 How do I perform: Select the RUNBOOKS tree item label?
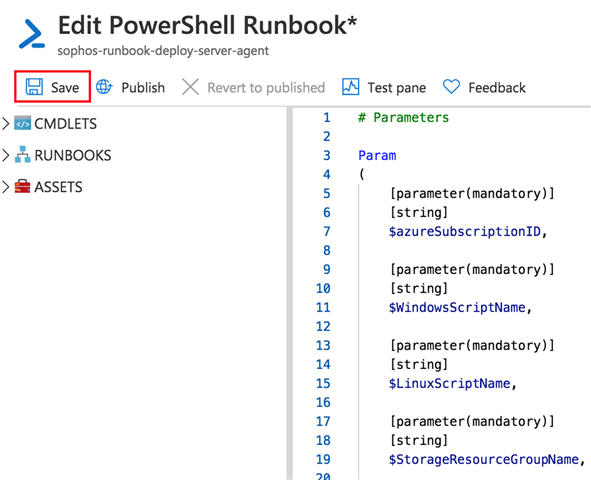tap(73, 155)
